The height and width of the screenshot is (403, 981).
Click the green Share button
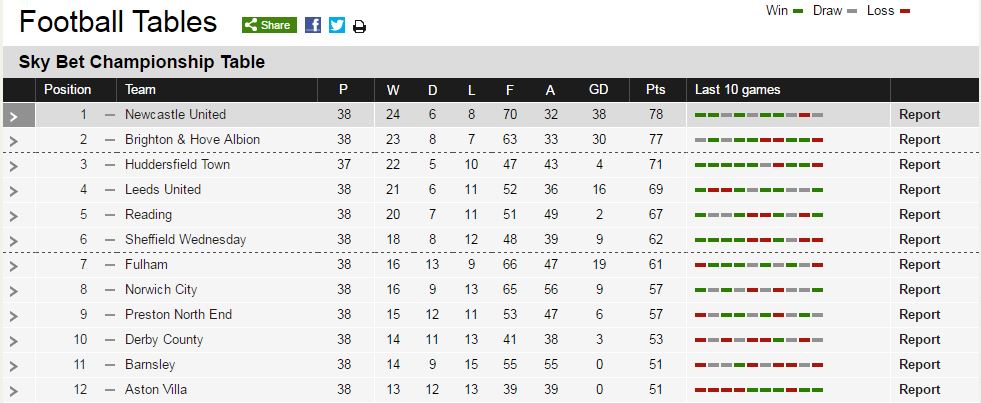click(x=269, y=25)
